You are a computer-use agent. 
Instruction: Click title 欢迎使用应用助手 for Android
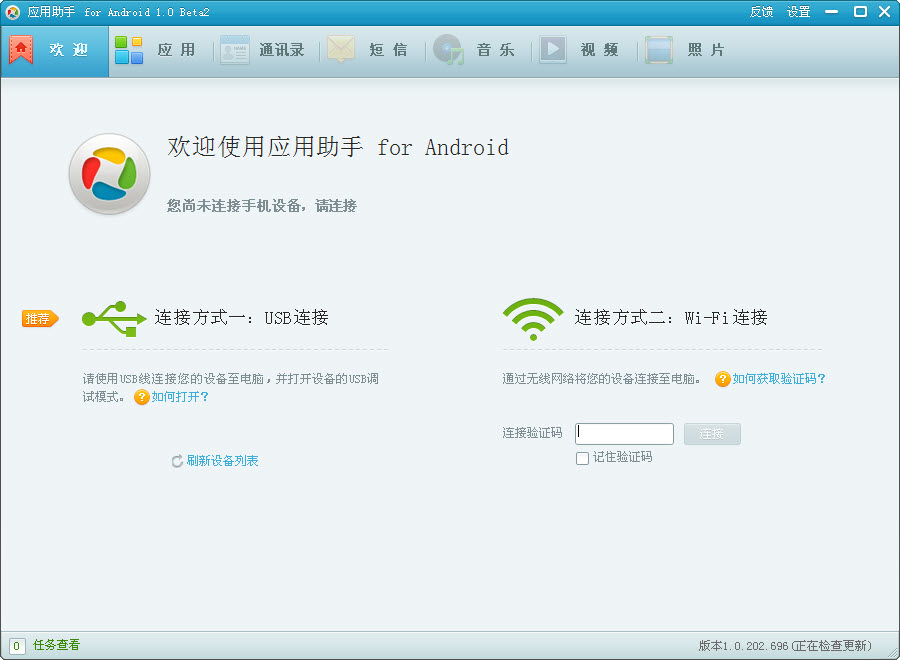[x=338, y=147]
